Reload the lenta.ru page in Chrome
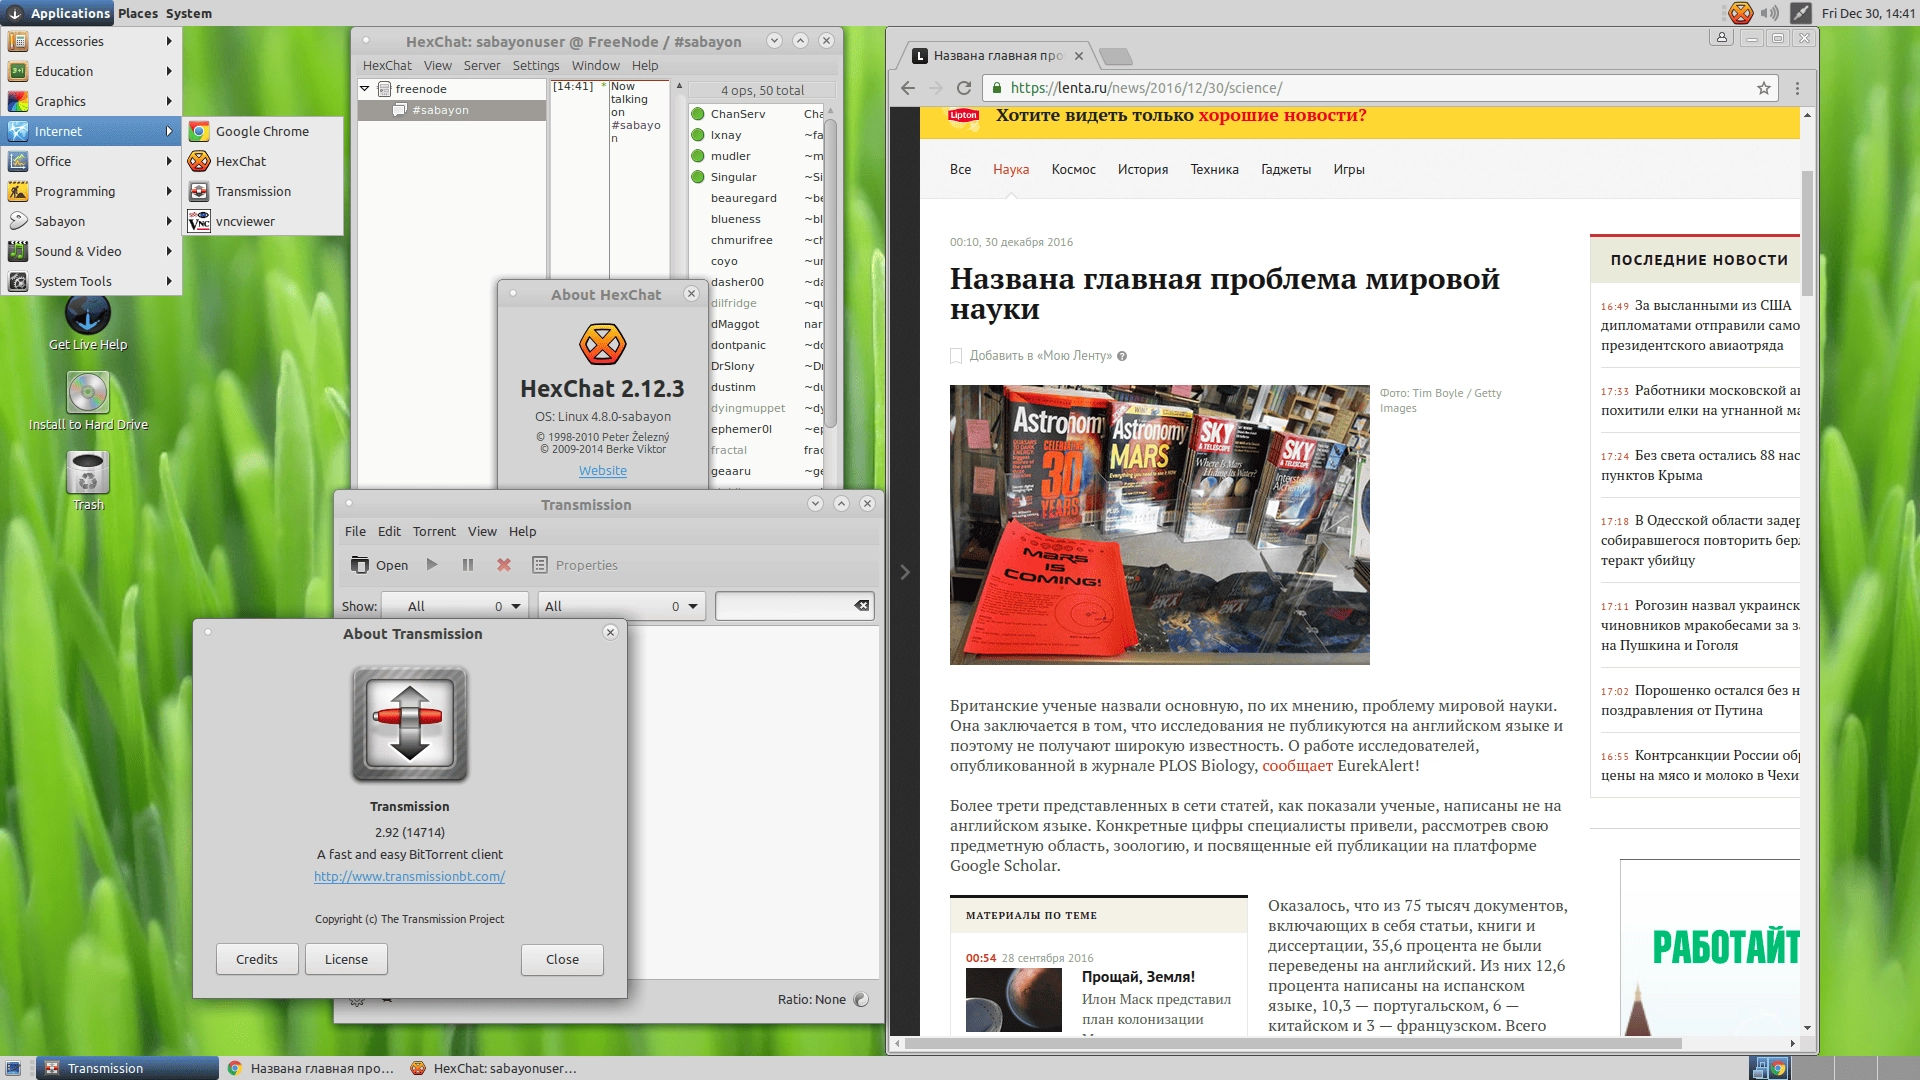Screen dimensions: 1920x1080 click(964, 88)
